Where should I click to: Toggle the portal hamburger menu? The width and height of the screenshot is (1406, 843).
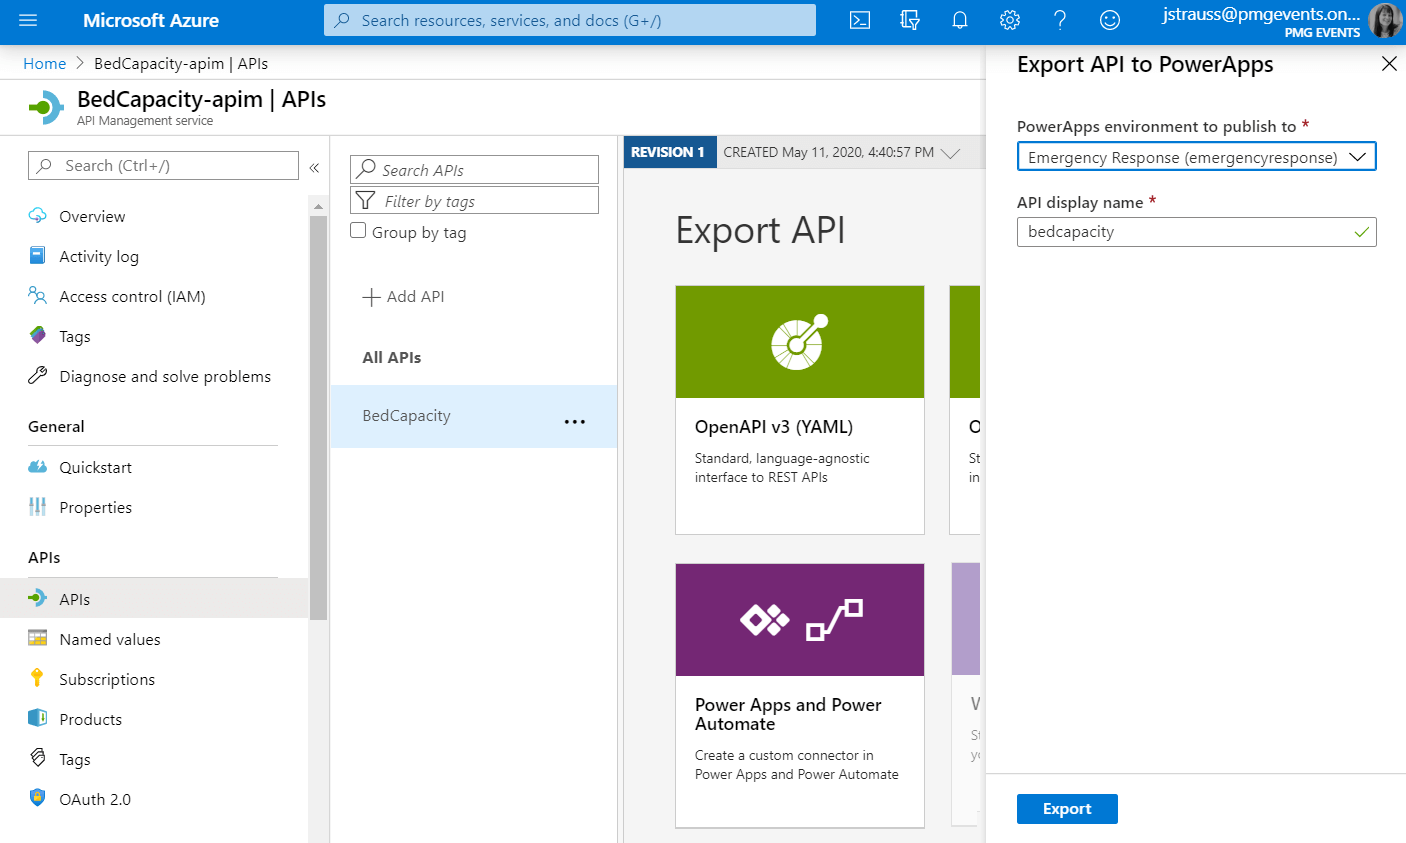click(27, 20)
